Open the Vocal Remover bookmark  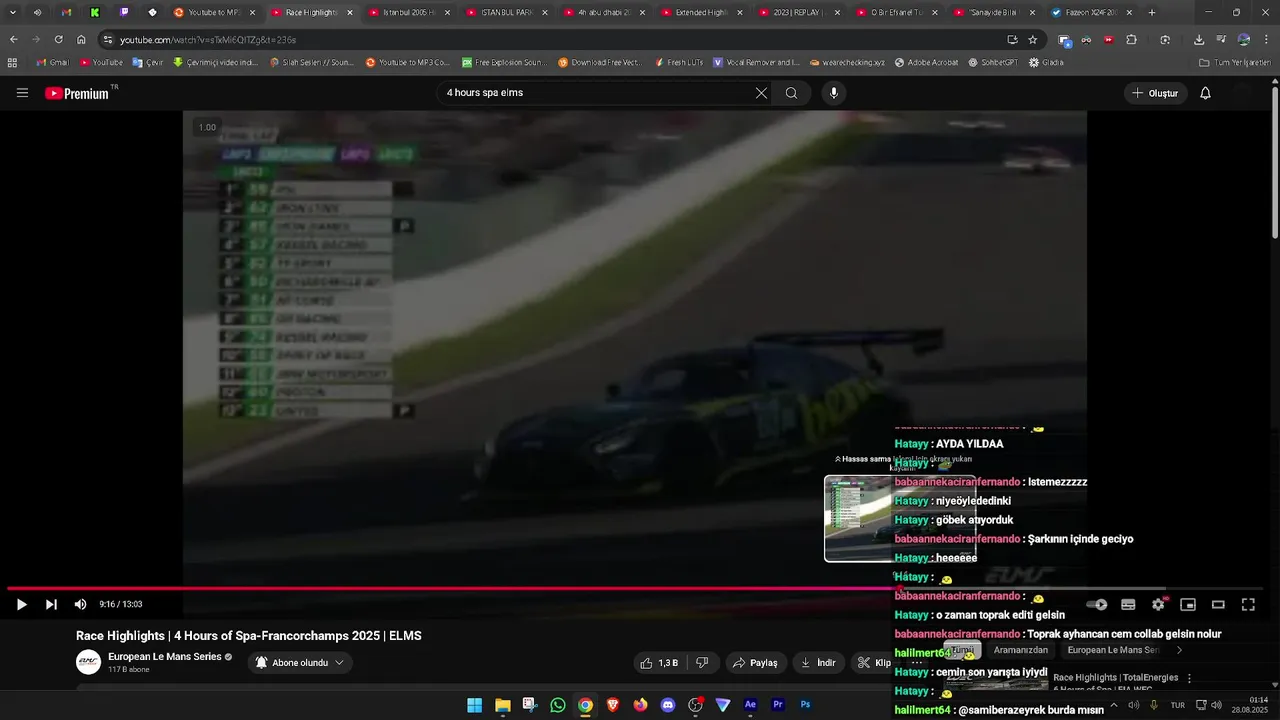tap(756, 62)
